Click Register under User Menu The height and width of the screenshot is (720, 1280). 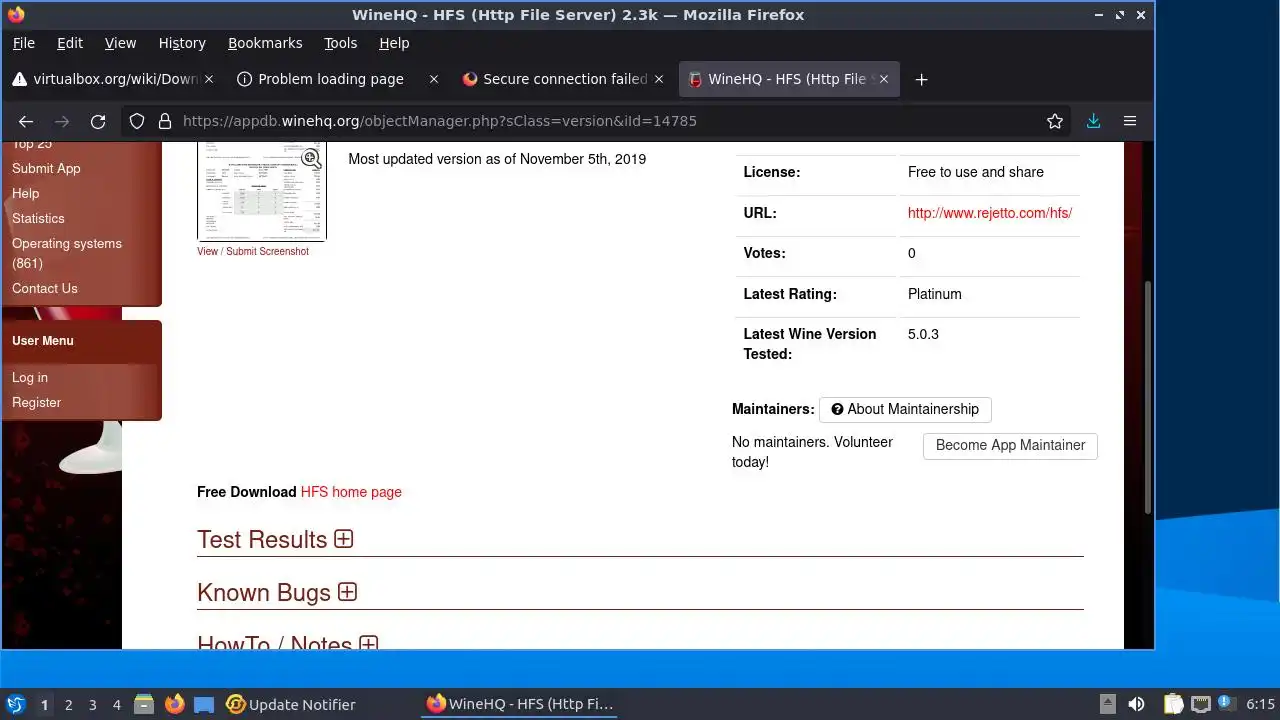(x=36, y=402)
